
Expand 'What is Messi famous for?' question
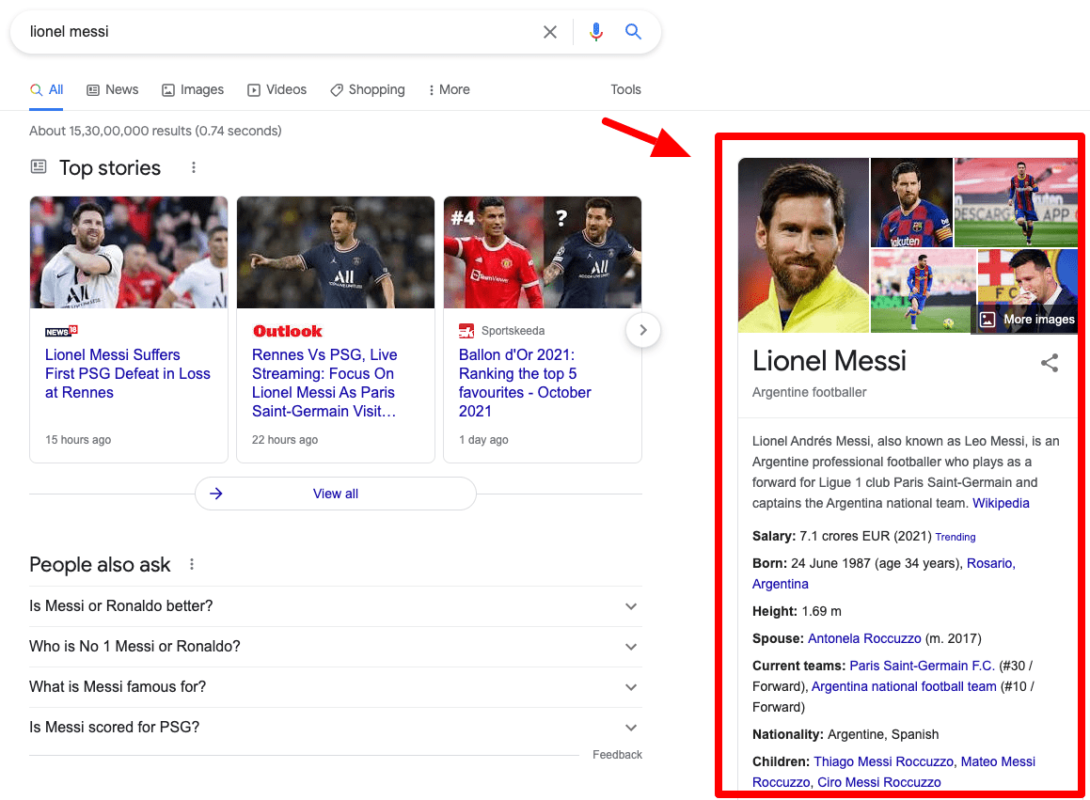[x=336, y=687]
